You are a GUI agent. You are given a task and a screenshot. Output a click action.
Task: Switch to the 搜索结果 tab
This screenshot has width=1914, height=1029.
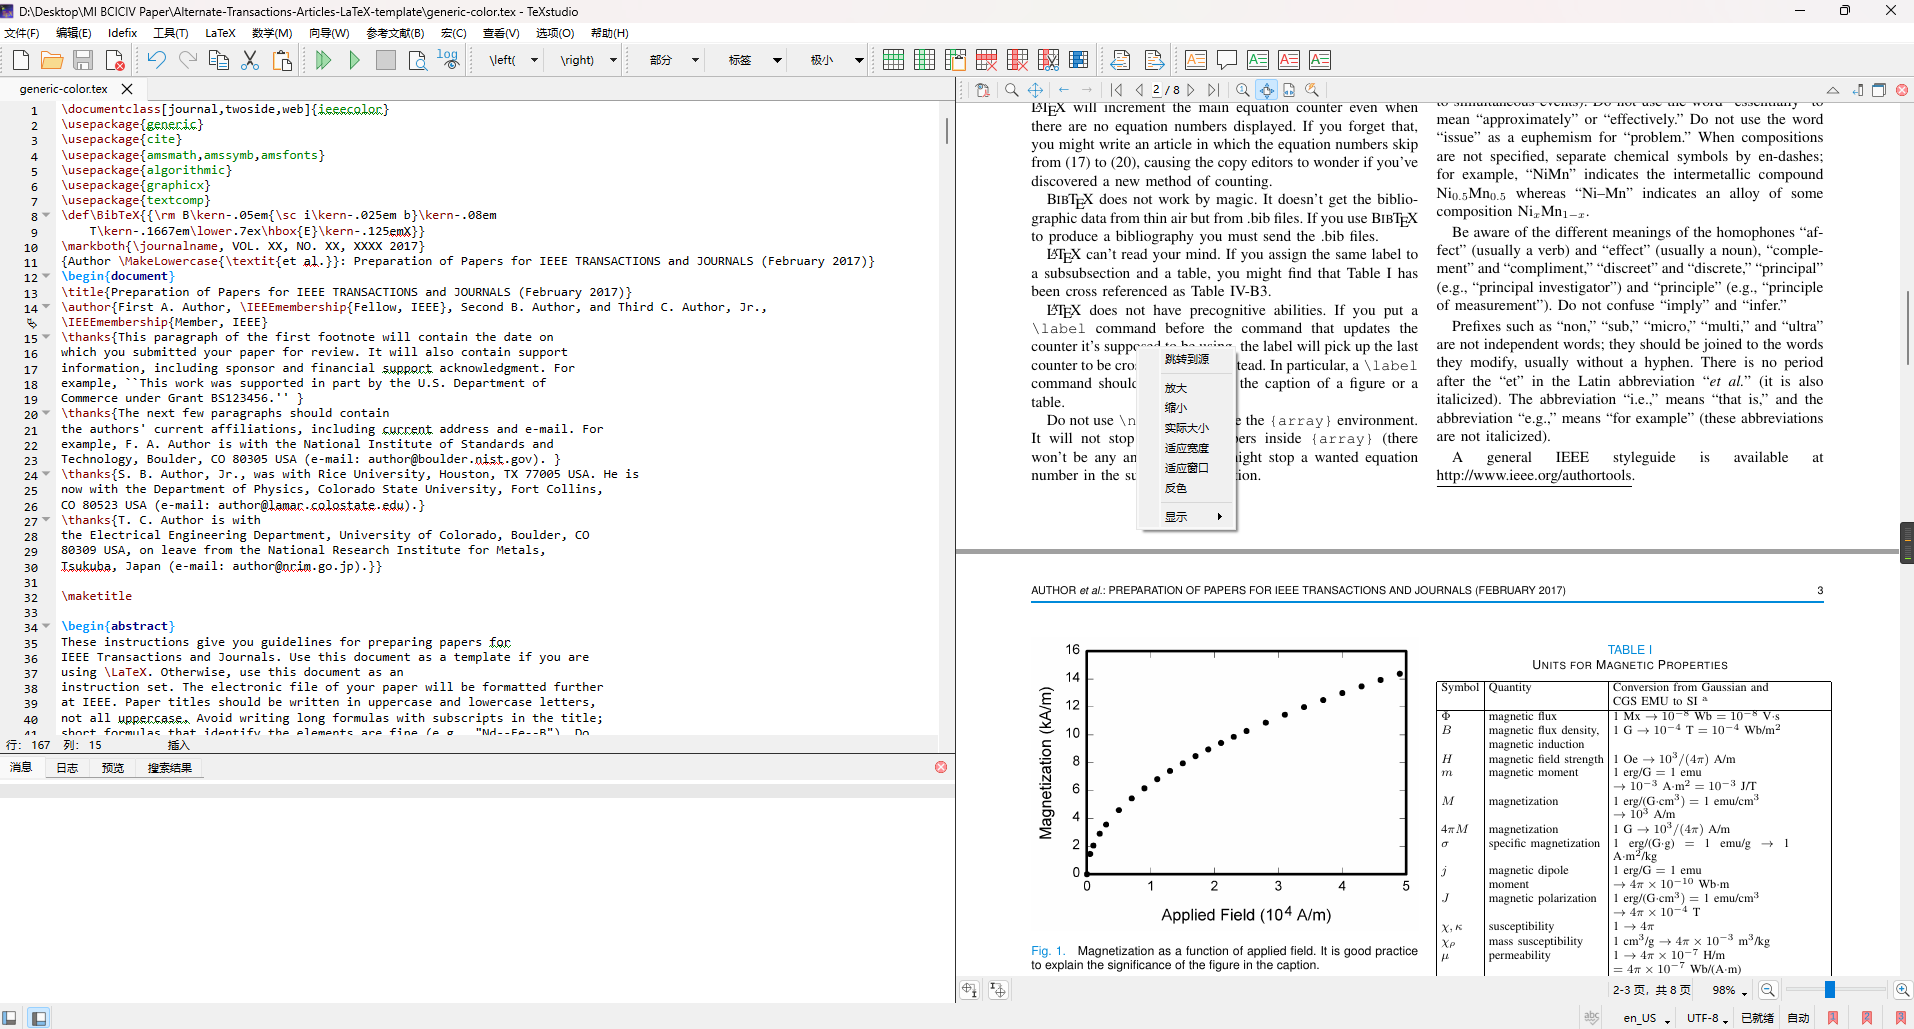pyautogui.click(x=170, y=768)
